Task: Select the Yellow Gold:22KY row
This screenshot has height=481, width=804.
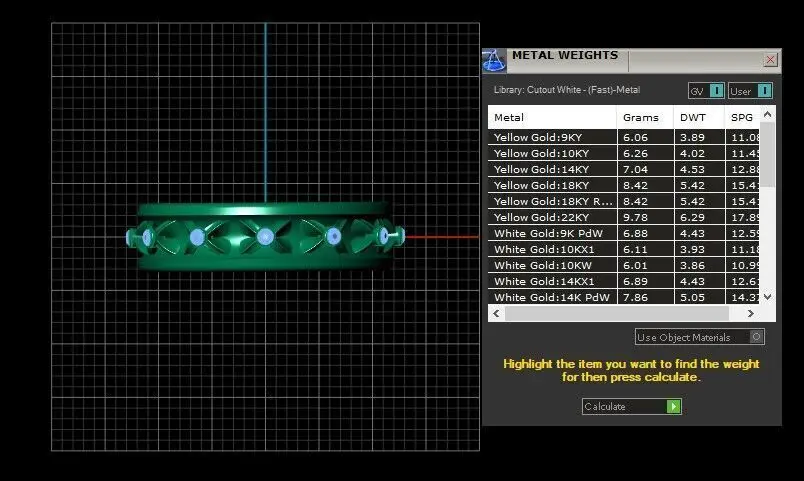Action: coord(624,217)
